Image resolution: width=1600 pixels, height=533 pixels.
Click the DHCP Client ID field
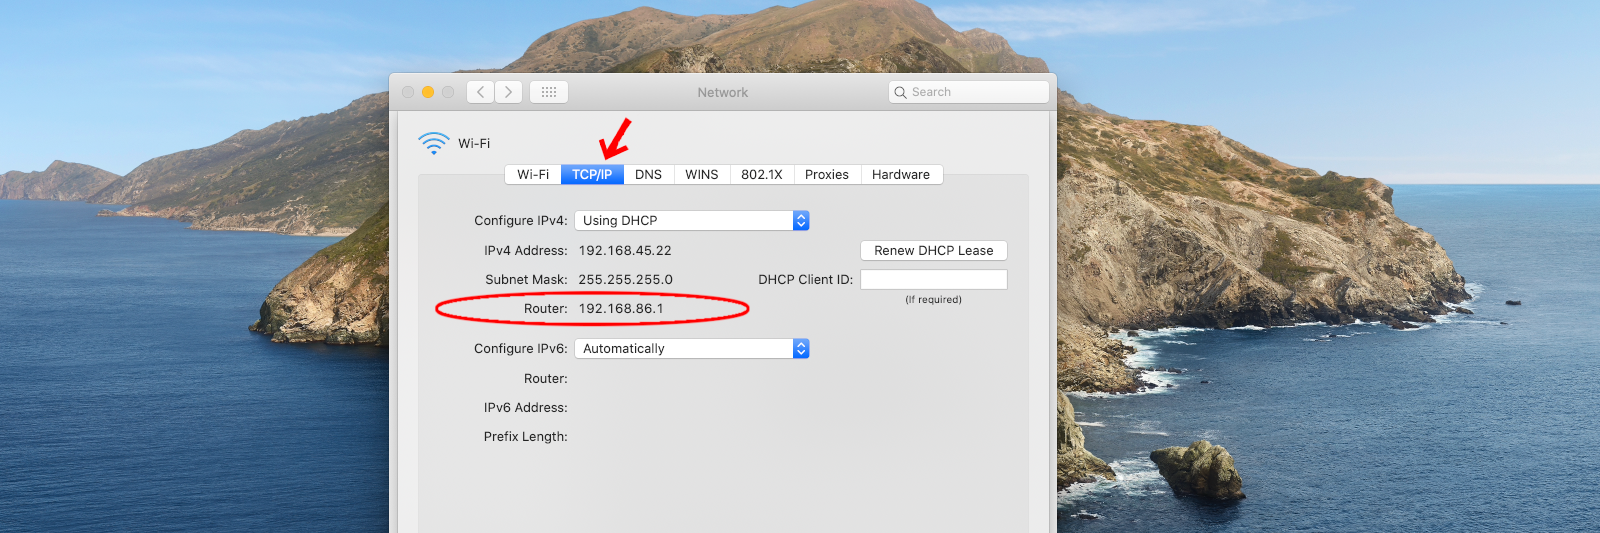pyautogui.click(x=934, y=279)
